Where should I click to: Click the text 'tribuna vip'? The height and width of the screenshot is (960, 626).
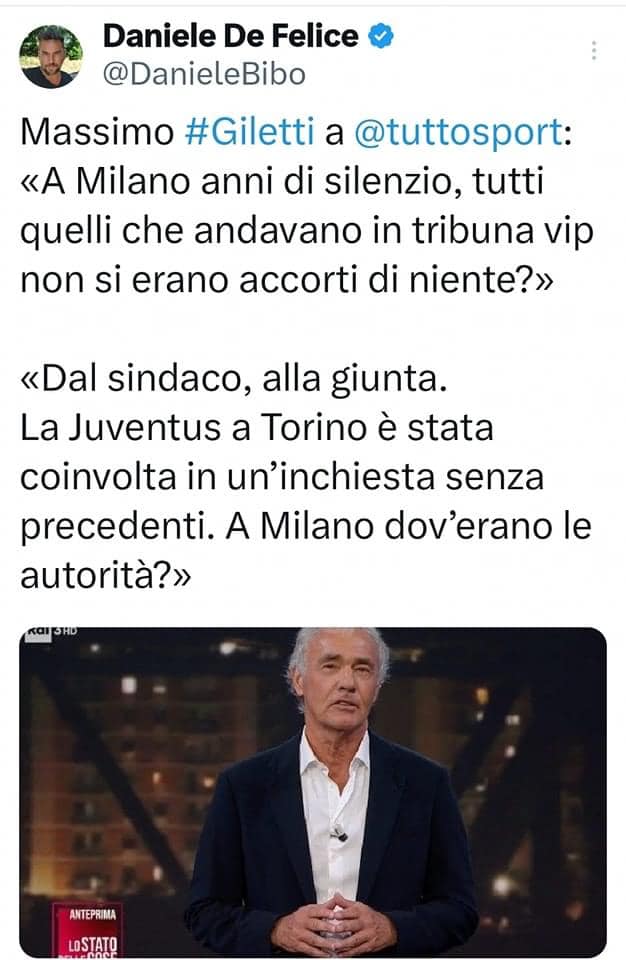[x=502, y=231]
